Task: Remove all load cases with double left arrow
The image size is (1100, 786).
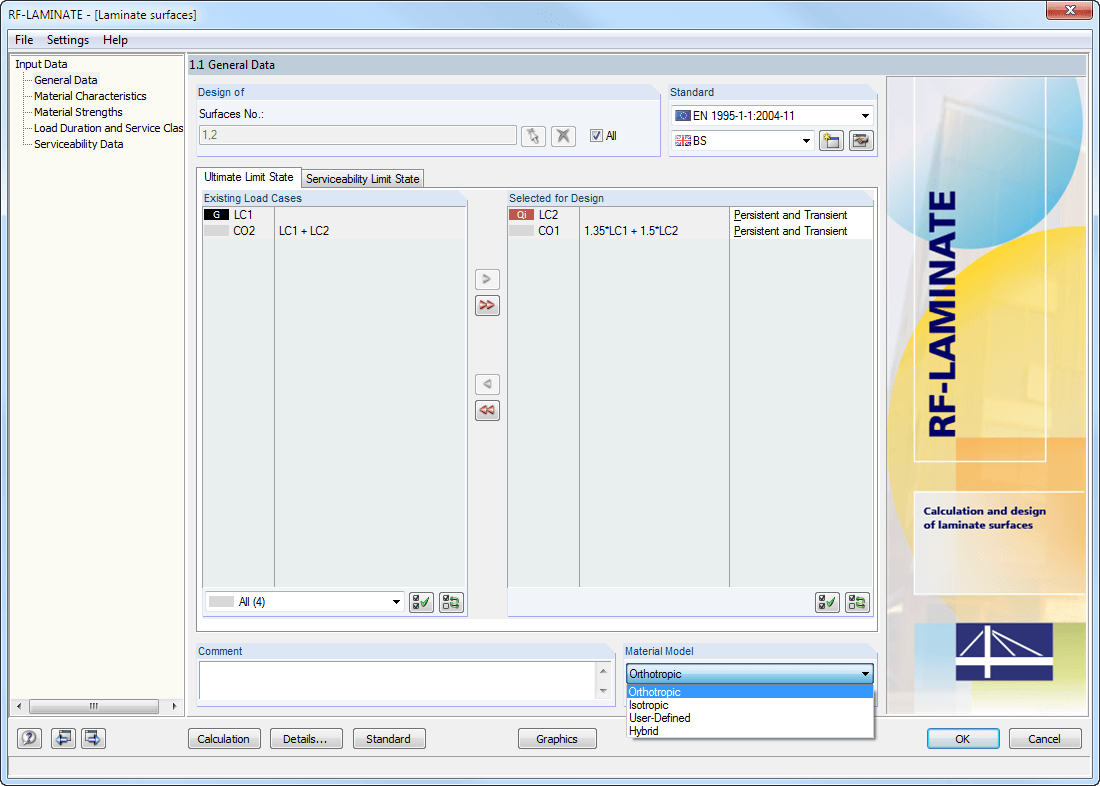Action: [487, 411]
